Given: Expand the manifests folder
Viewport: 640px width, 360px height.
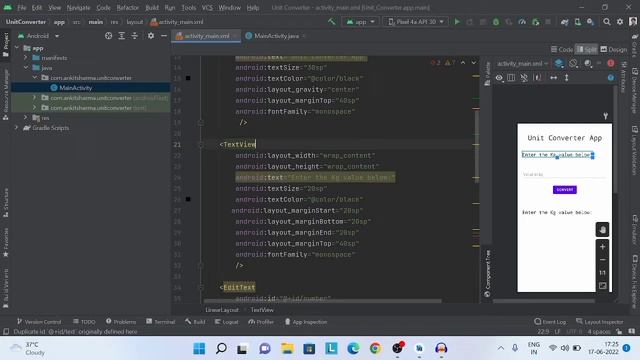Looking at the screenshot, I should click(26, 58).
